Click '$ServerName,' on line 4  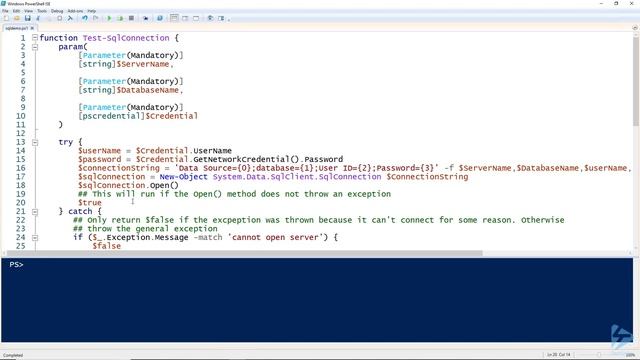point(145,64)
